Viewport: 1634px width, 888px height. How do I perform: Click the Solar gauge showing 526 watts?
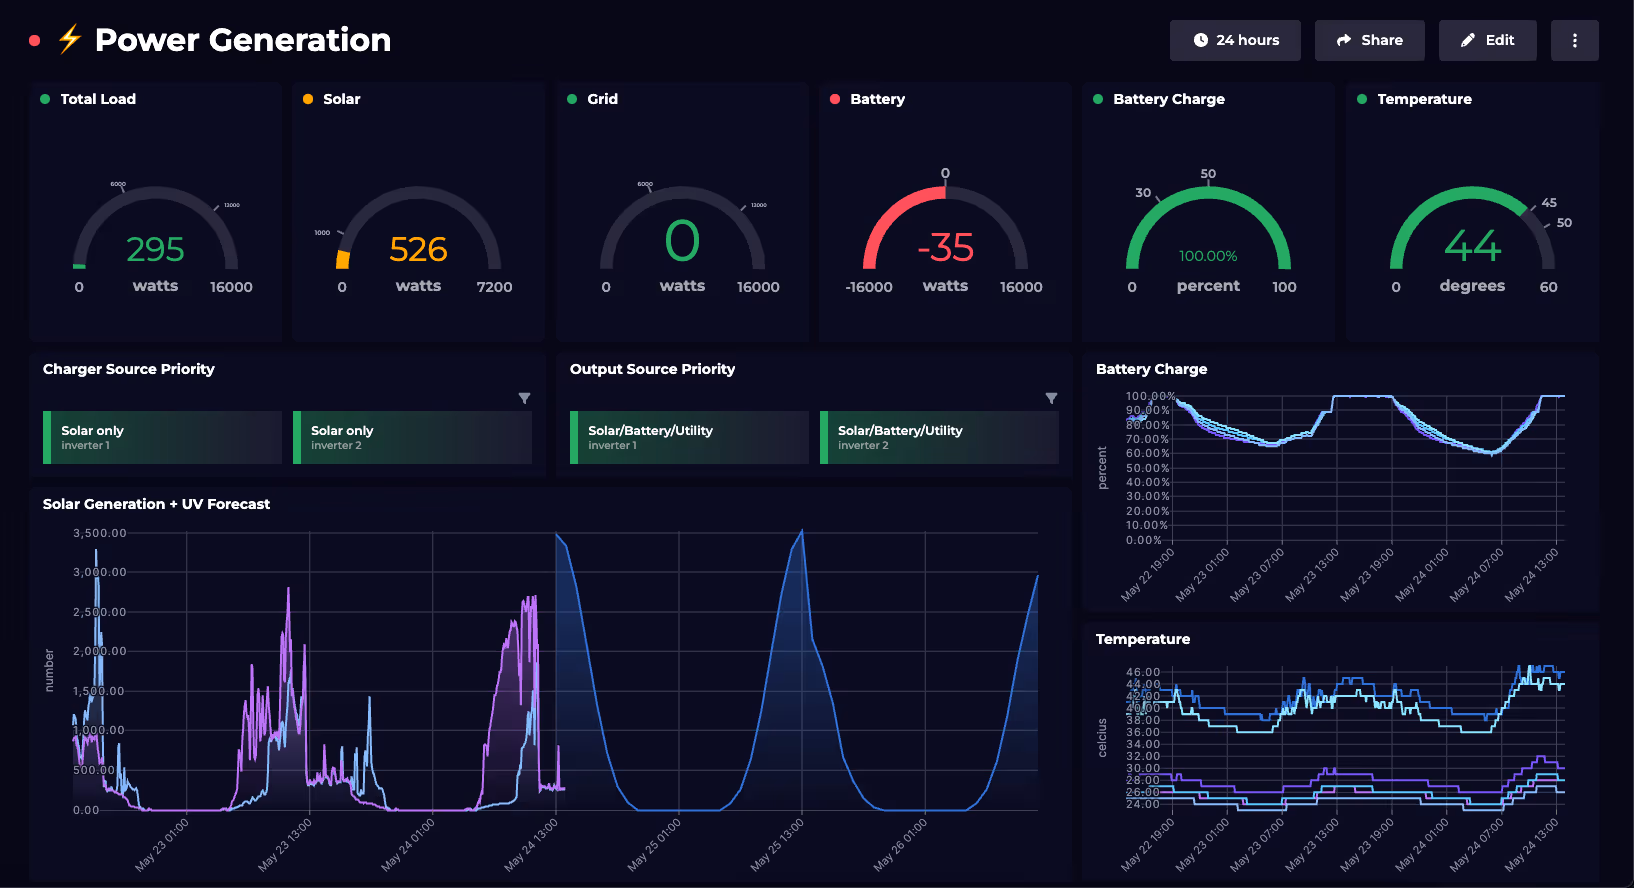pyautogui.click(x=418, y=240)
